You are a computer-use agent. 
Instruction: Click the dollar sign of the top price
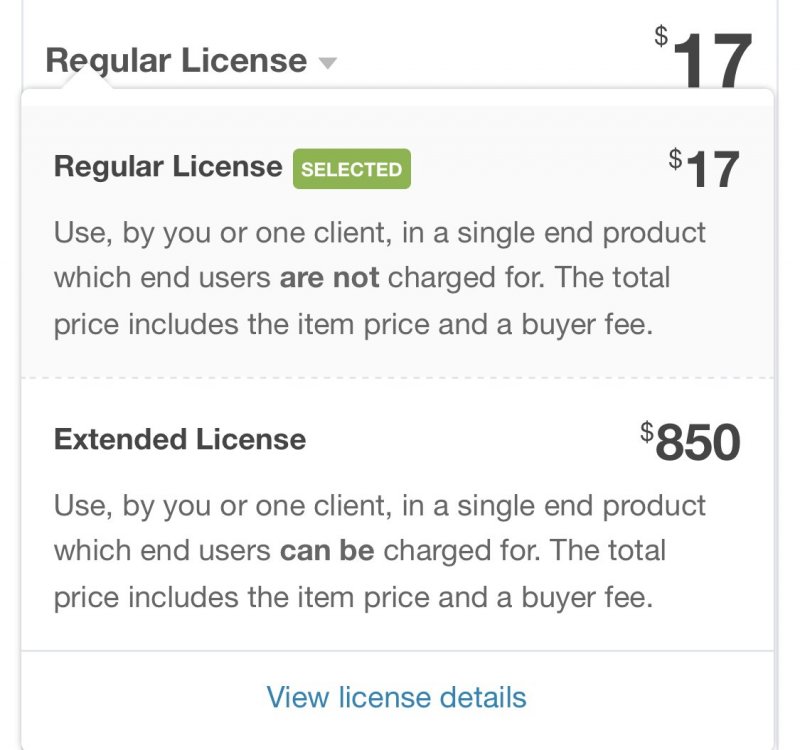(x=661, y=37)
